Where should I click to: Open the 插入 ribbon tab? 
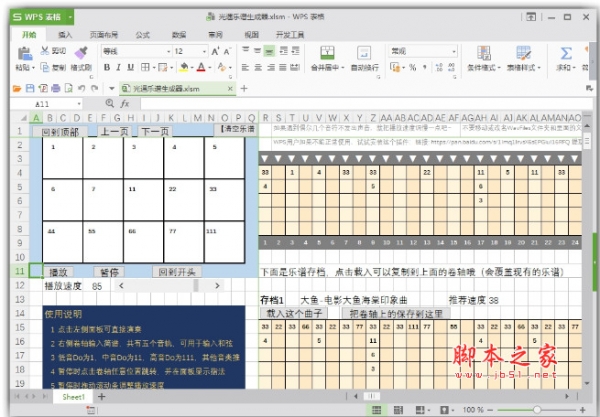point(65,33)
